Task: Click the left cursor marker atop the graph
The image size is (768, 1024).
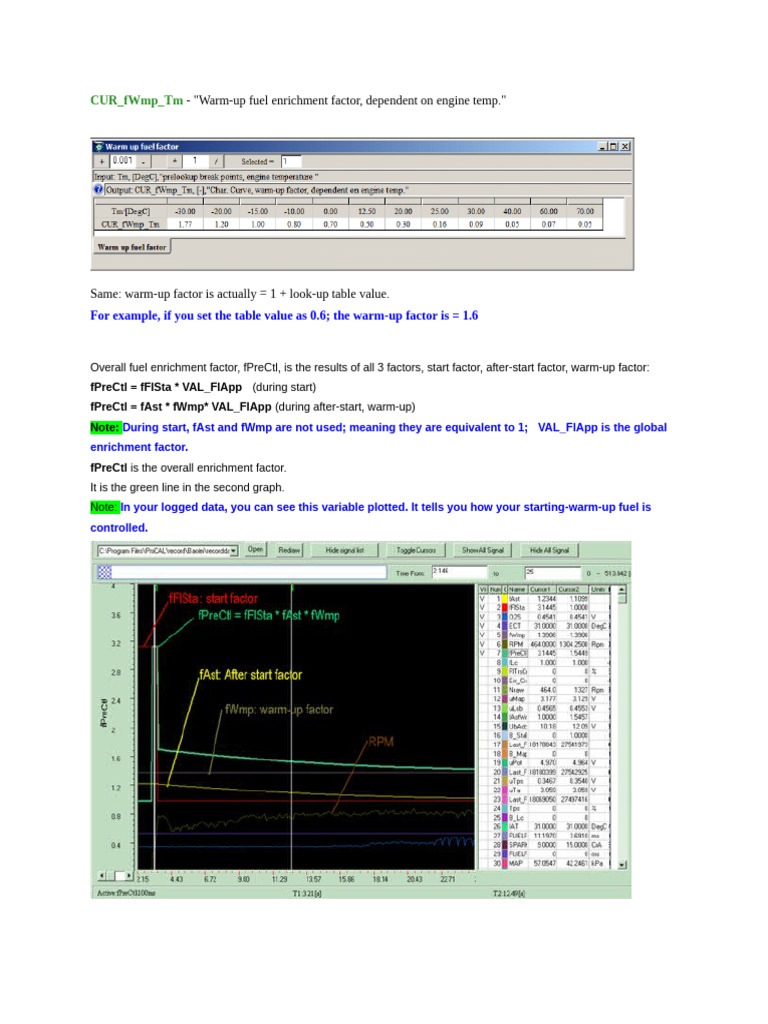Action: pos(155,588)
